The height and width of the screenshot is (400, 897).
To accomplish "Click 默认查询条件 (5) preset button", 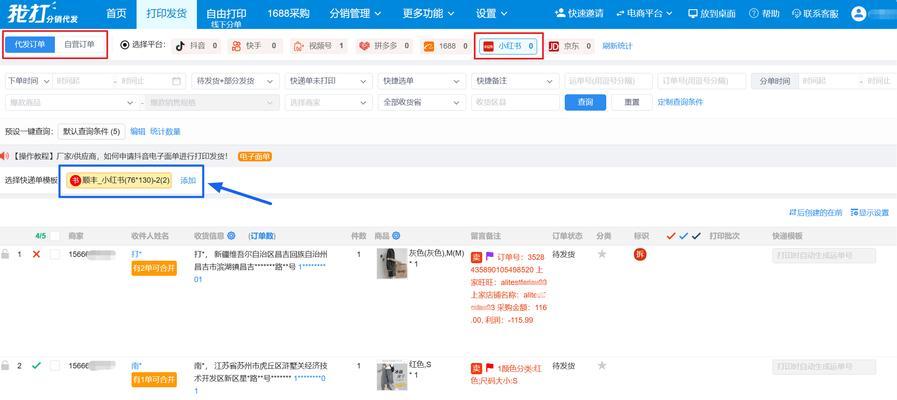I will (92, 132).
